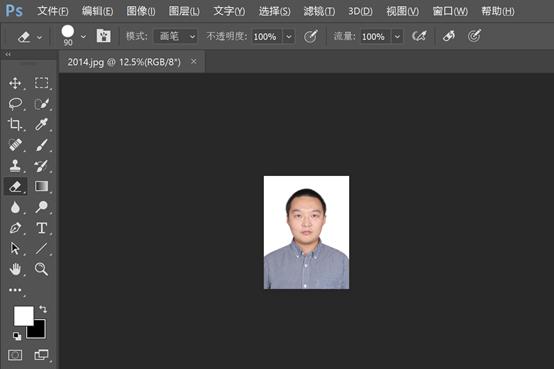Screen dimensions: 554x369
Task: Toggle pressure for opacity icon
Action: [311, 36]
